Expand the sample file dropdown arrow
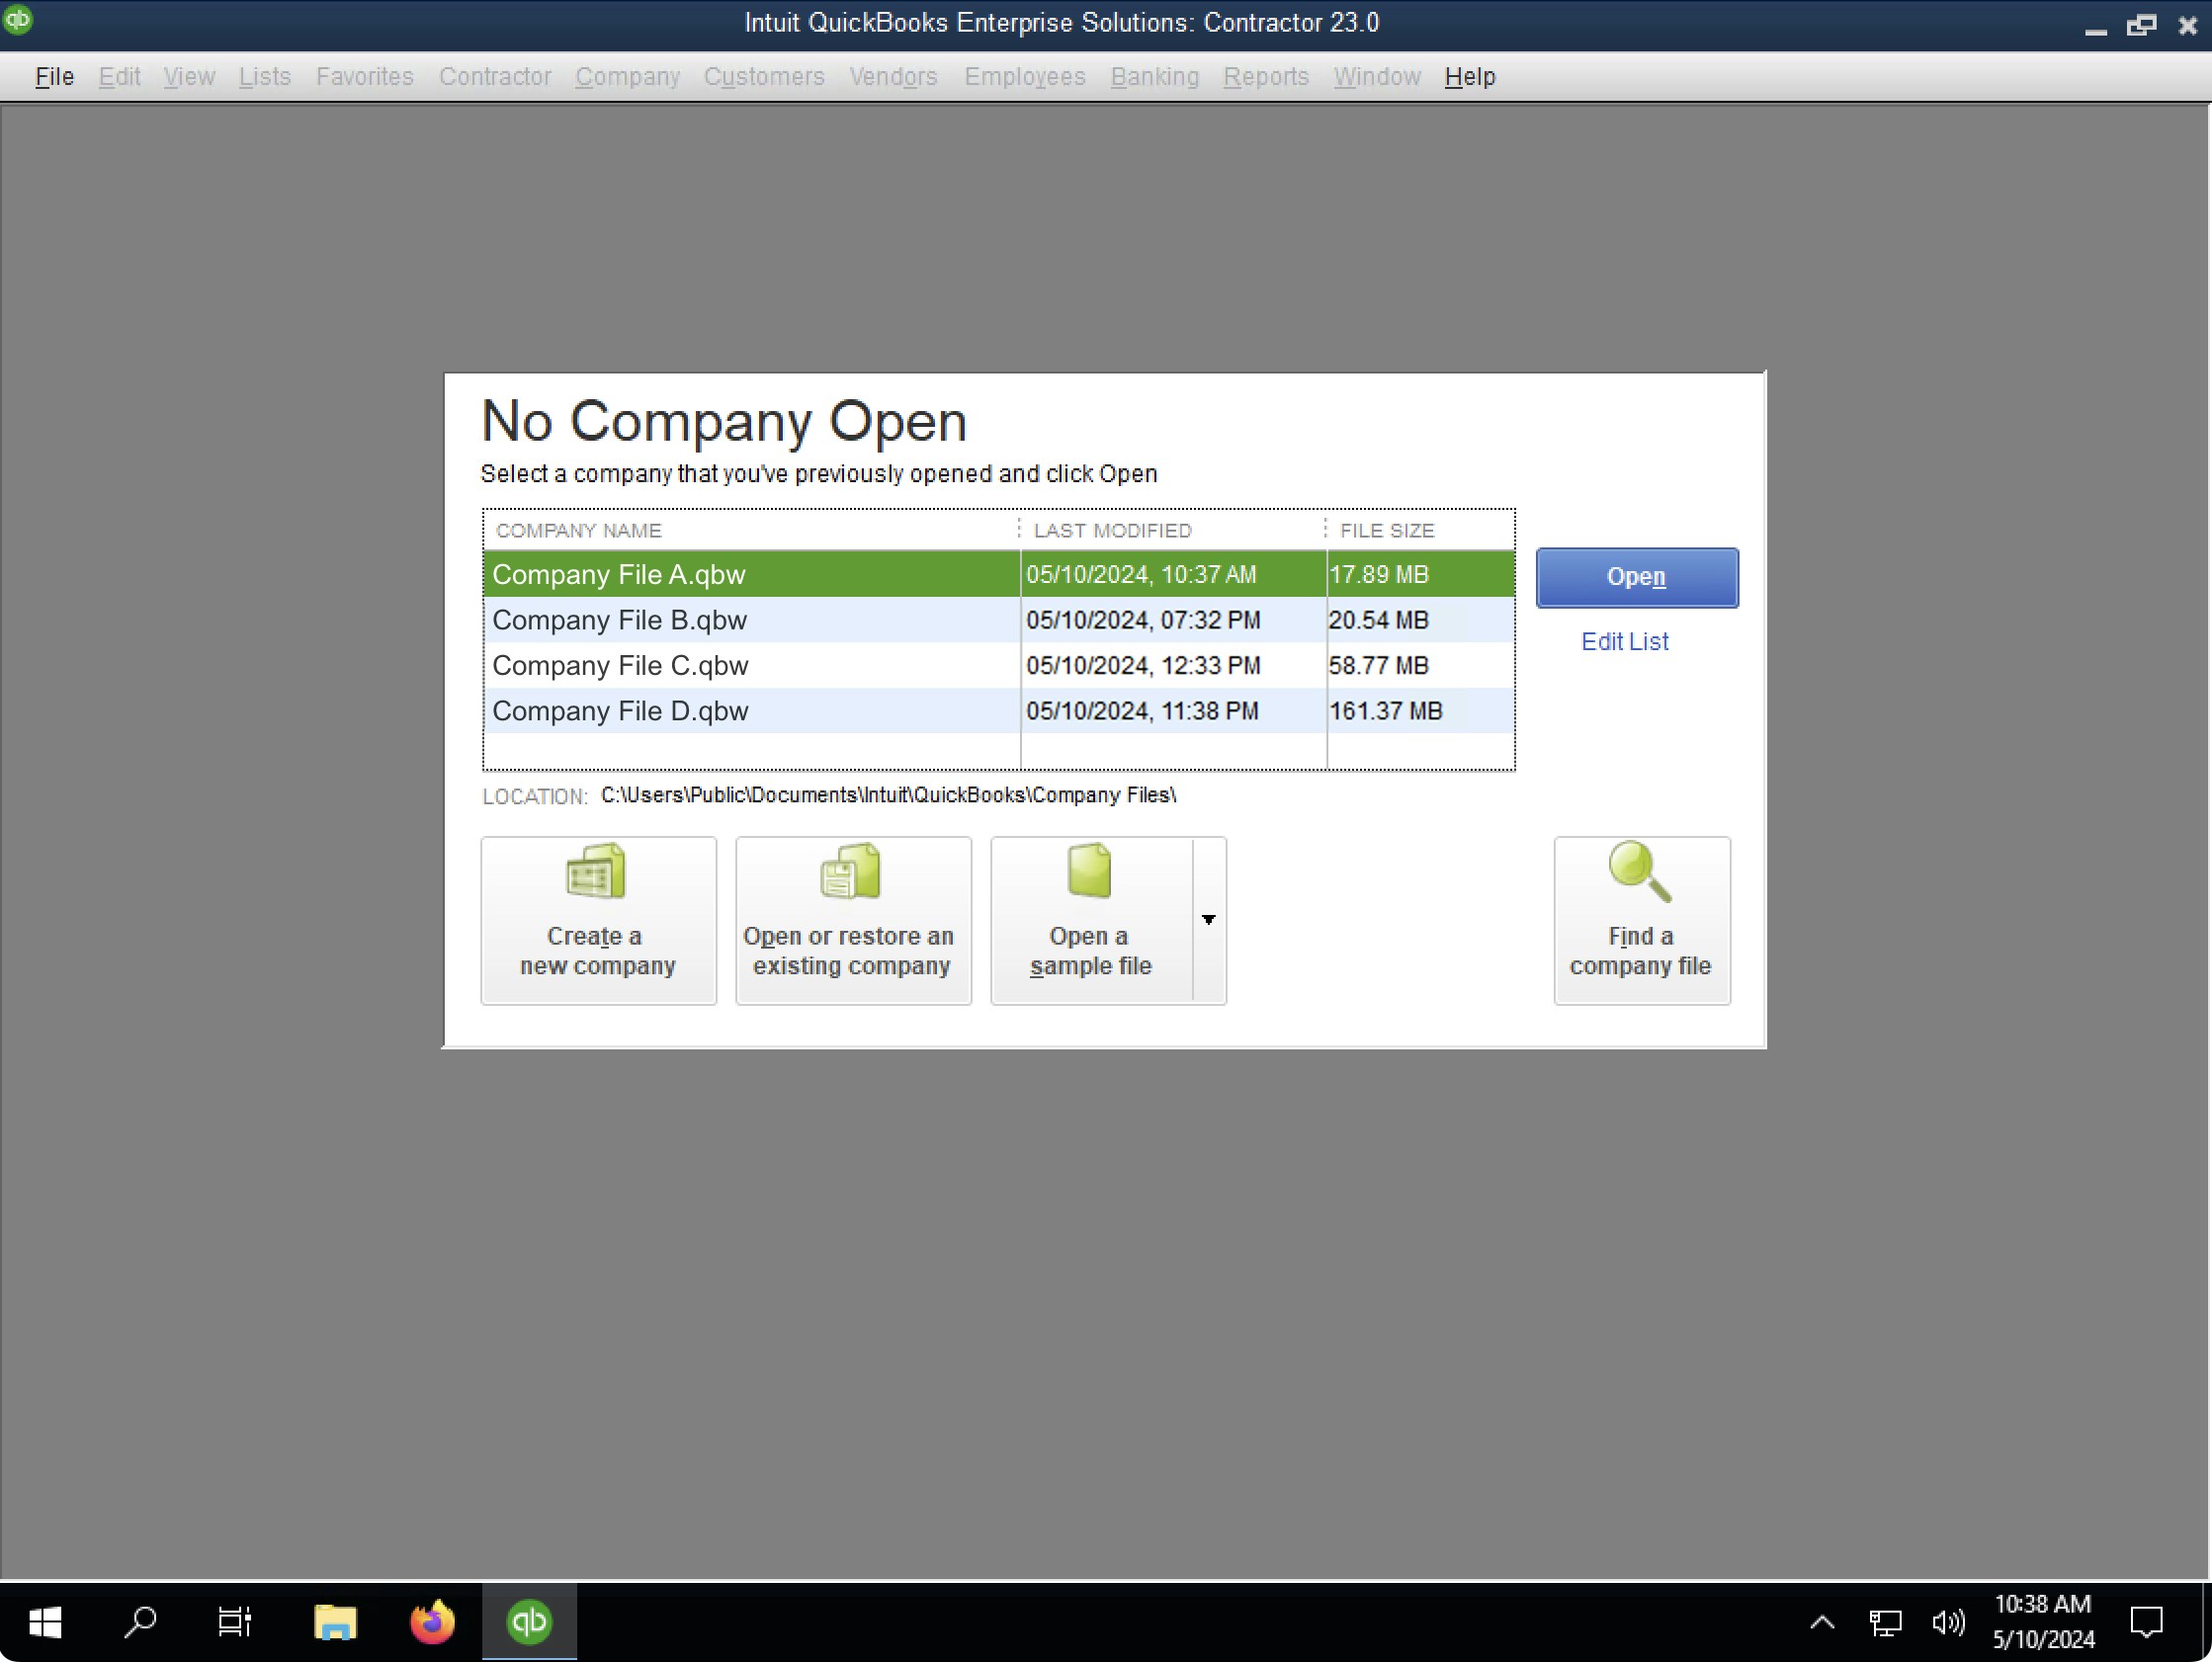This screenshot has height=1662, width=2212. click(x=1208, y=920)
